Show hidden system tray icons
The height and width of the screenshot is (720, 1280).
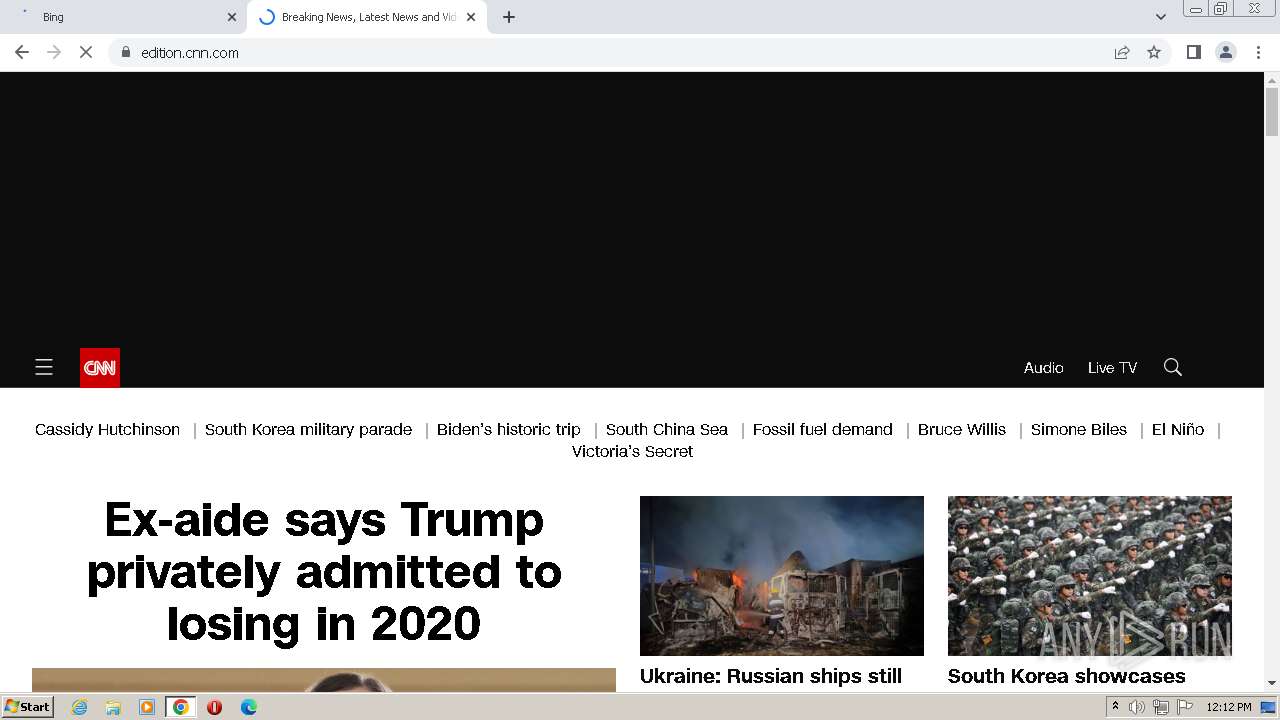[1115, 707]
